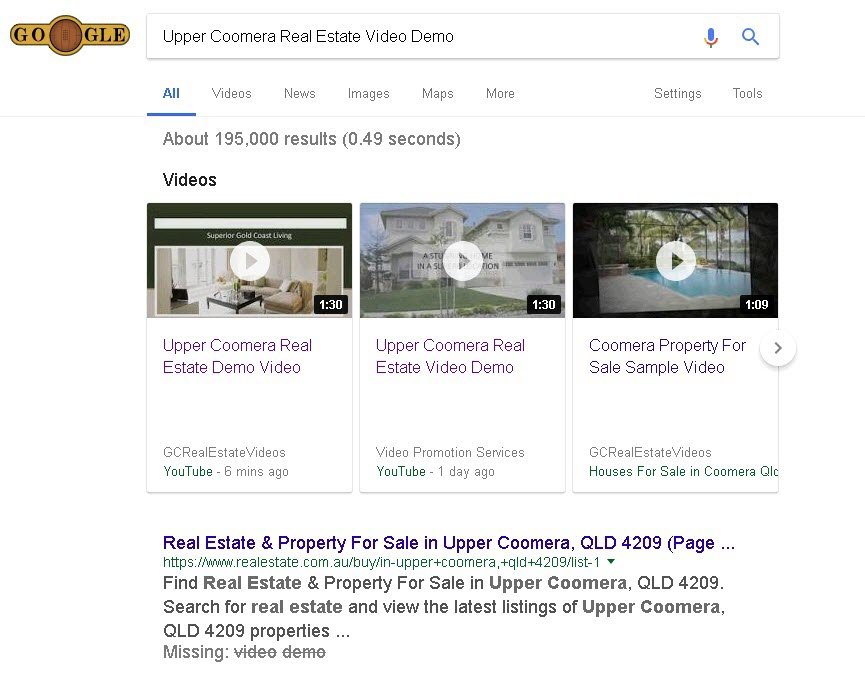Image resolution: width=865 pixels, height=673 pixels.
Task: Switch to the Images tab
Action: pyautogui.click(x=368, y=93)
